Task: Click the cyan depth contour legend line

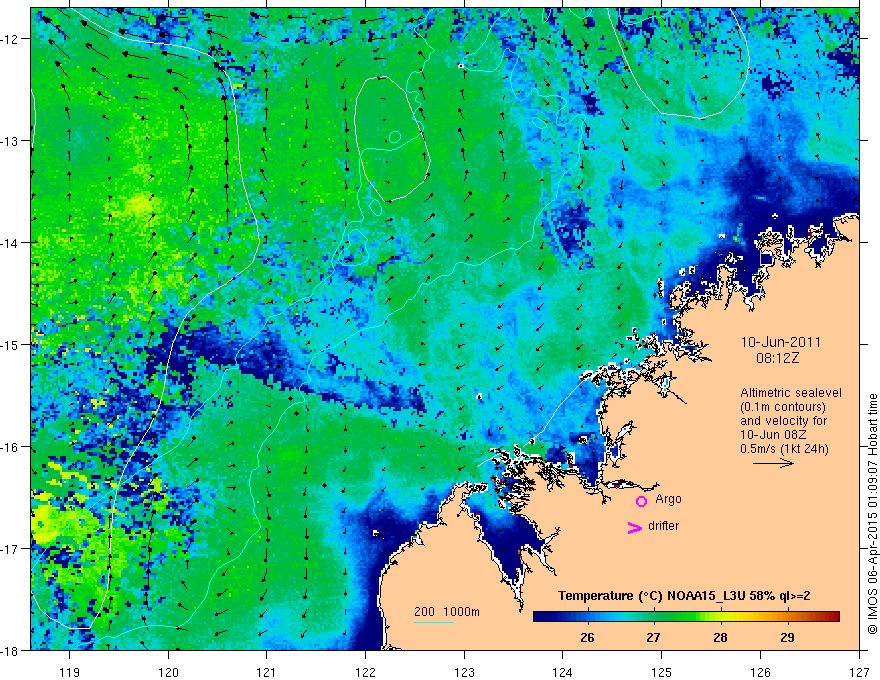Action: click(434, 622)
